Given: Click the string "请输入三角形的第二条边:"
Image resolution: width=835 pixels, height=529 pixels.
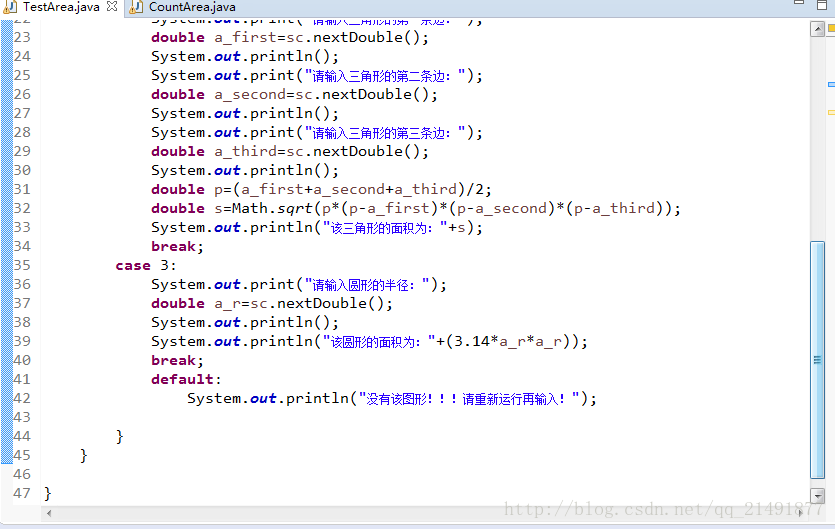Looking at the screenshot, I should pyautogui.click(x=386, y=76).
